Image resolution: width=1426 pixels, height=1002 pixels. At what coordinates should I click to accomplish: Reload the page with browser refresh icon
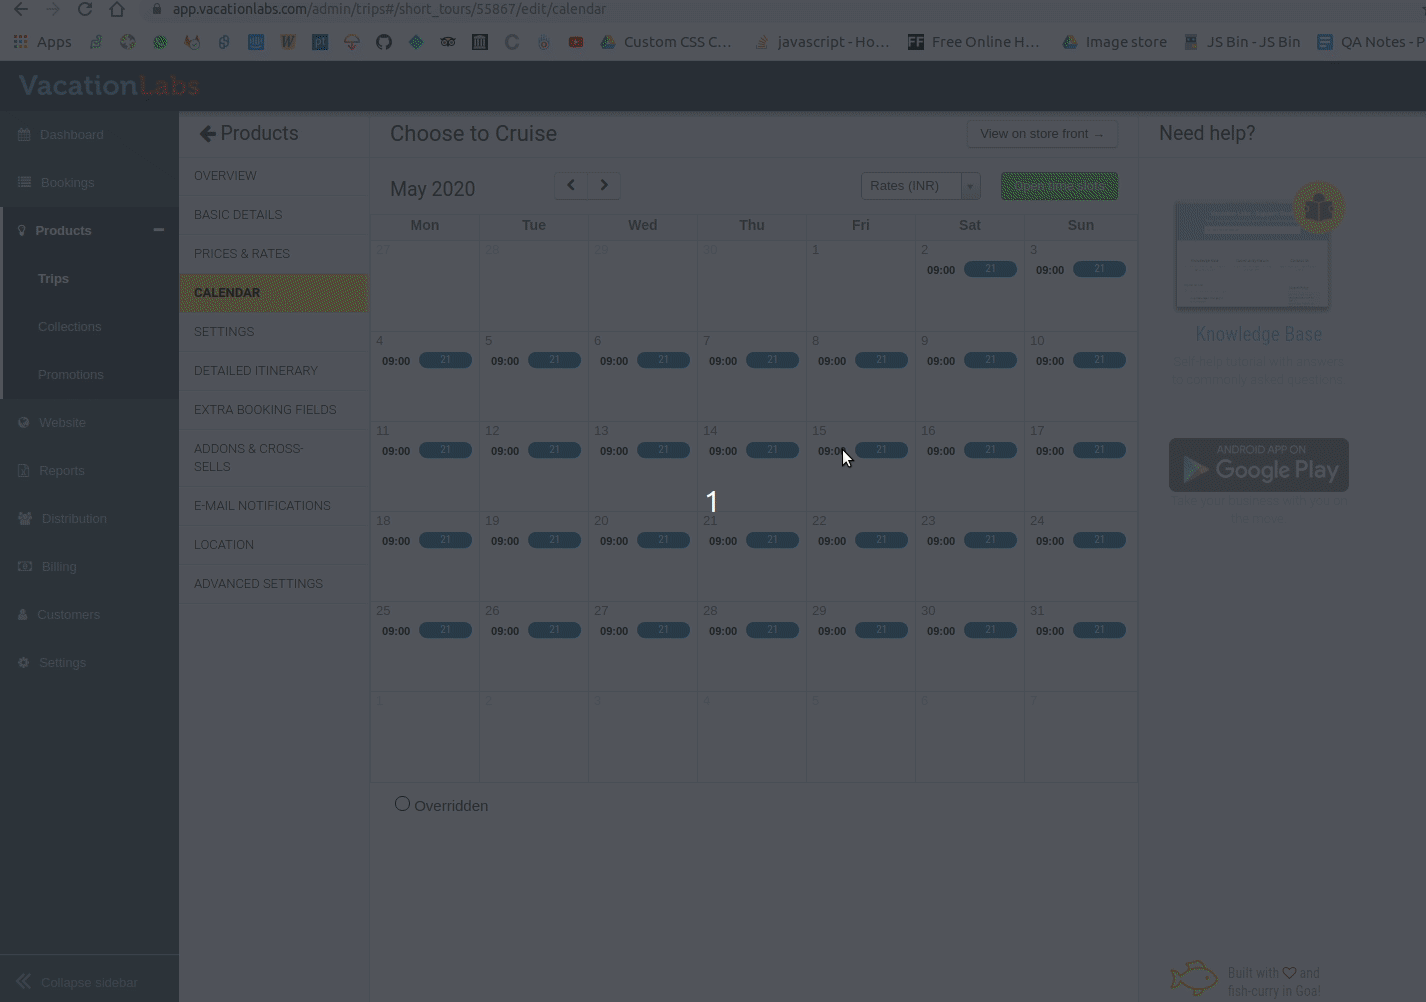click(85, 10)
